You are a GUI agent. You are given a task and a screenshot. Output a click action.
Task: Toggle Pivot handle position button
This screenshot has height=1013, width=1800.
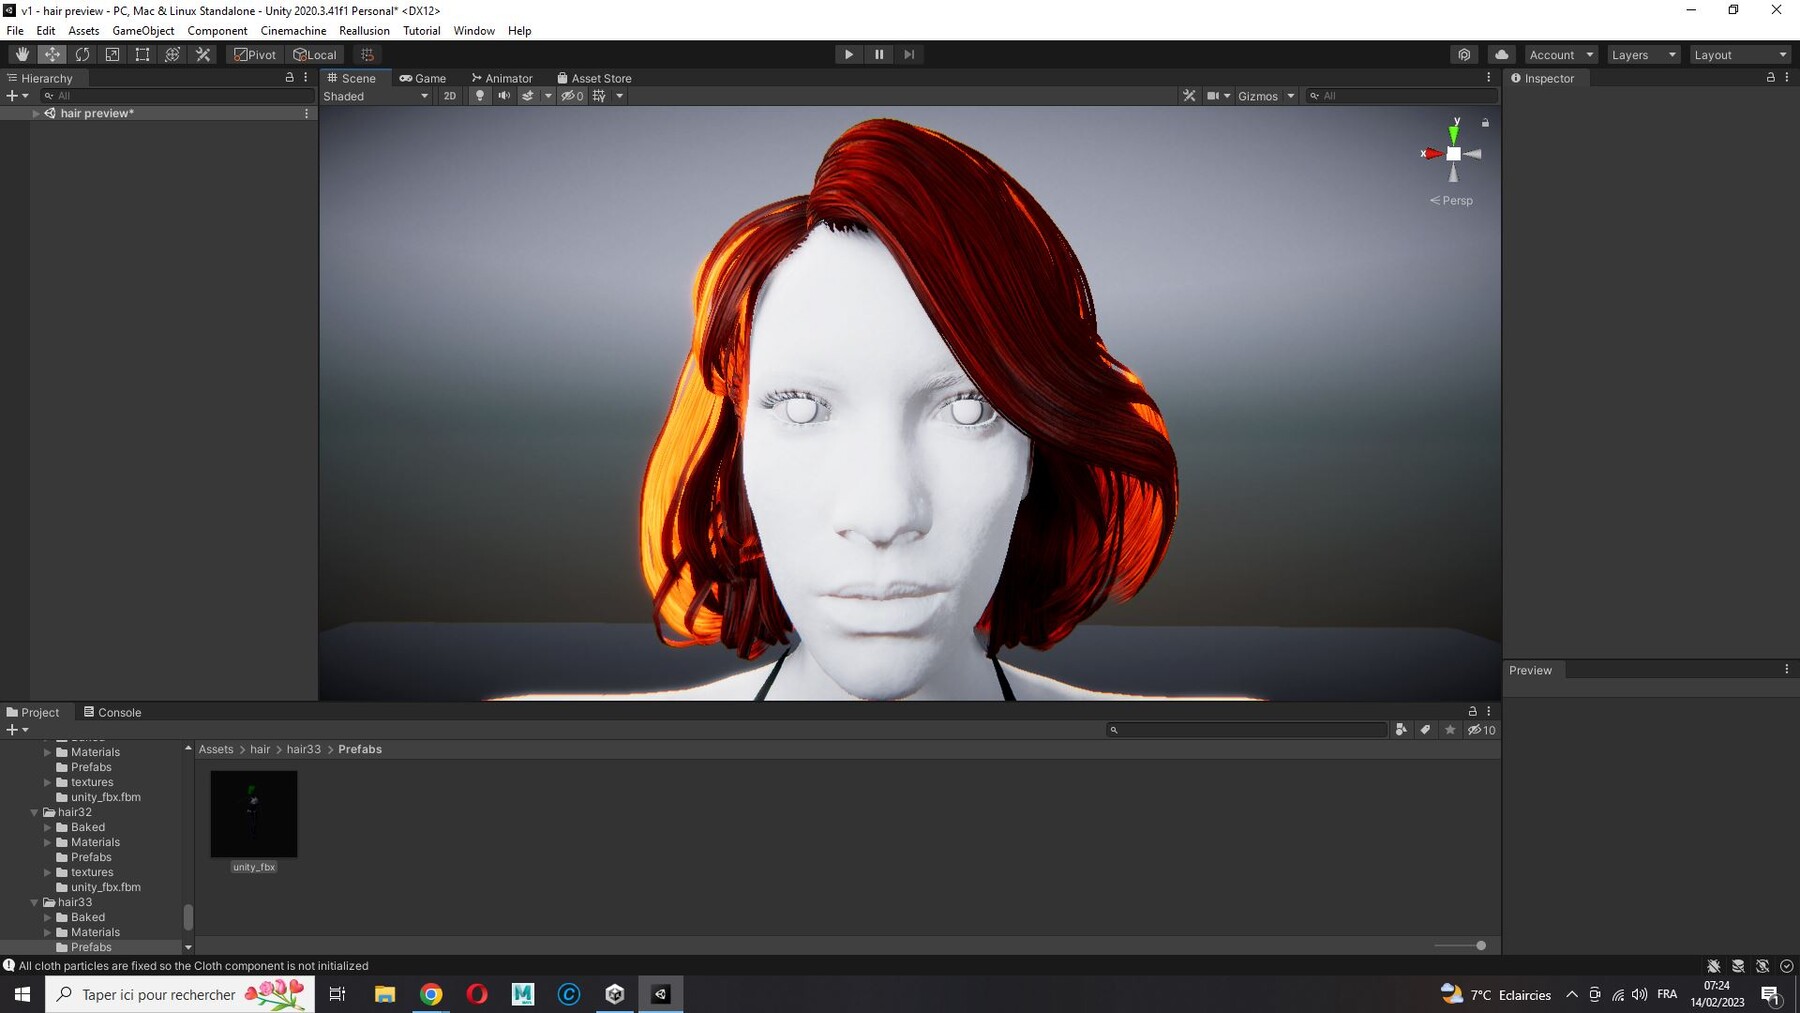coord(255,55)
